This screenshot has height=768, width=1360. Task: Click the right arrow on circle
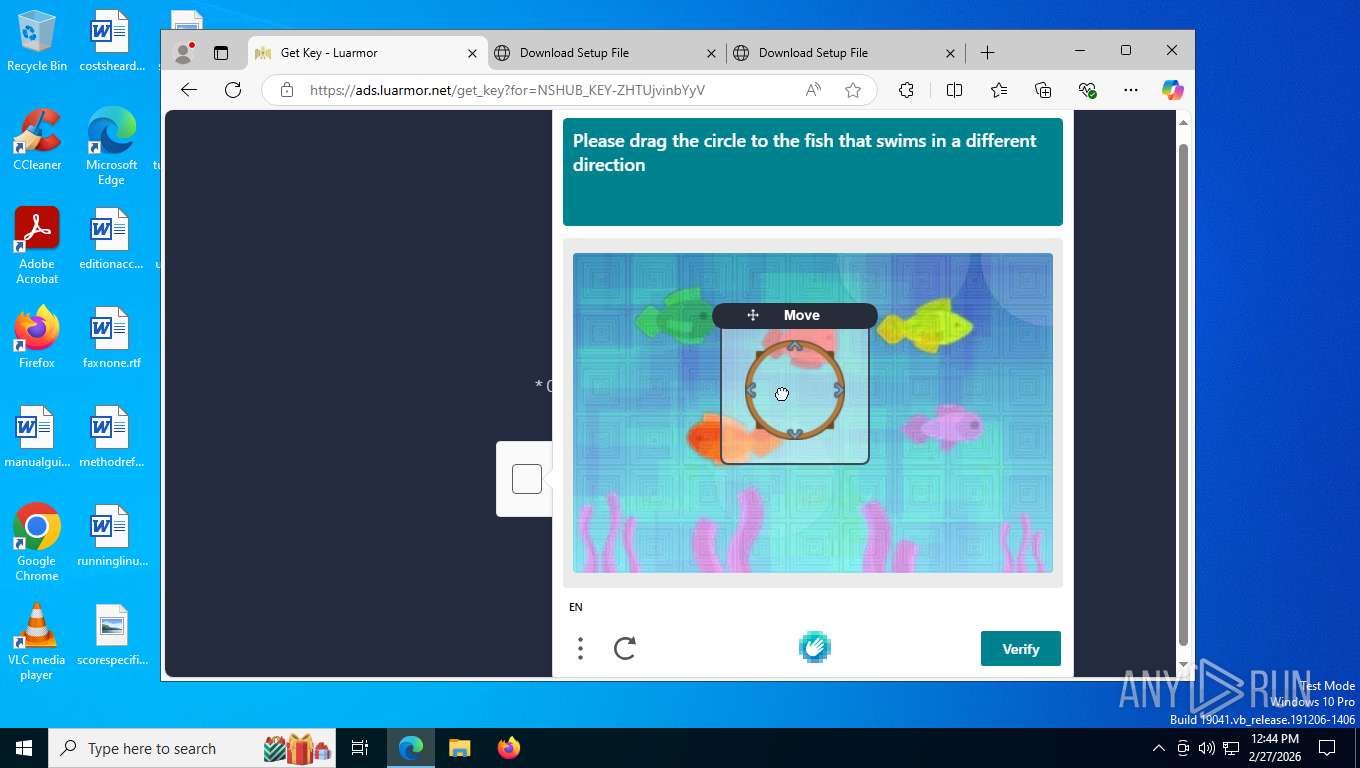[839, 390]
